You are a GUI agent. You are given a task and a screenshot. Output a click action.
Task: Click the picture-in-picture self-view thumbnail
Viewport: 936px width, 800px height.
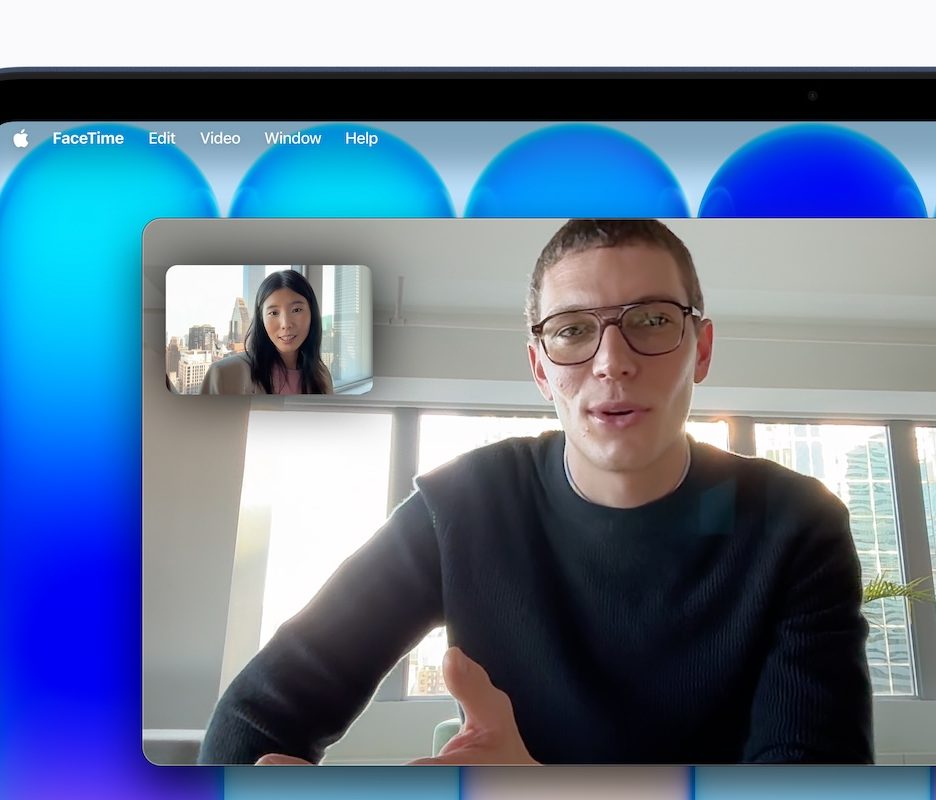point(268,329)
